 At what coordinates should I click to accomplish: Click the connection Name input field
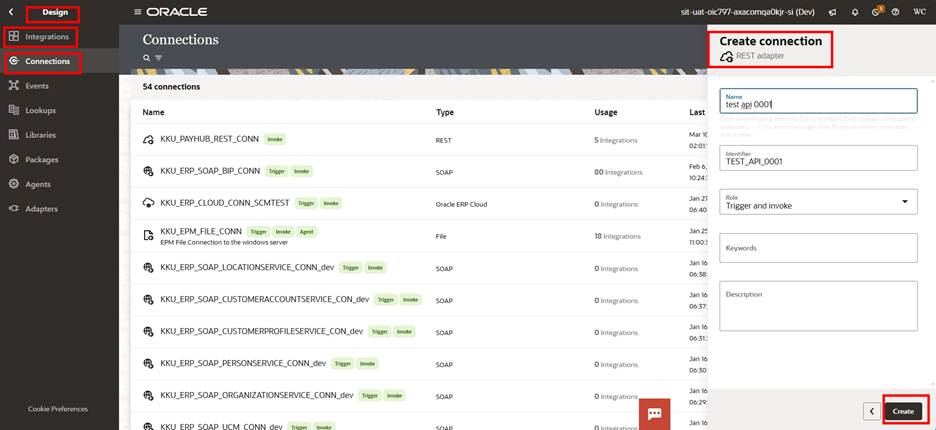click(x=818, y=101)
